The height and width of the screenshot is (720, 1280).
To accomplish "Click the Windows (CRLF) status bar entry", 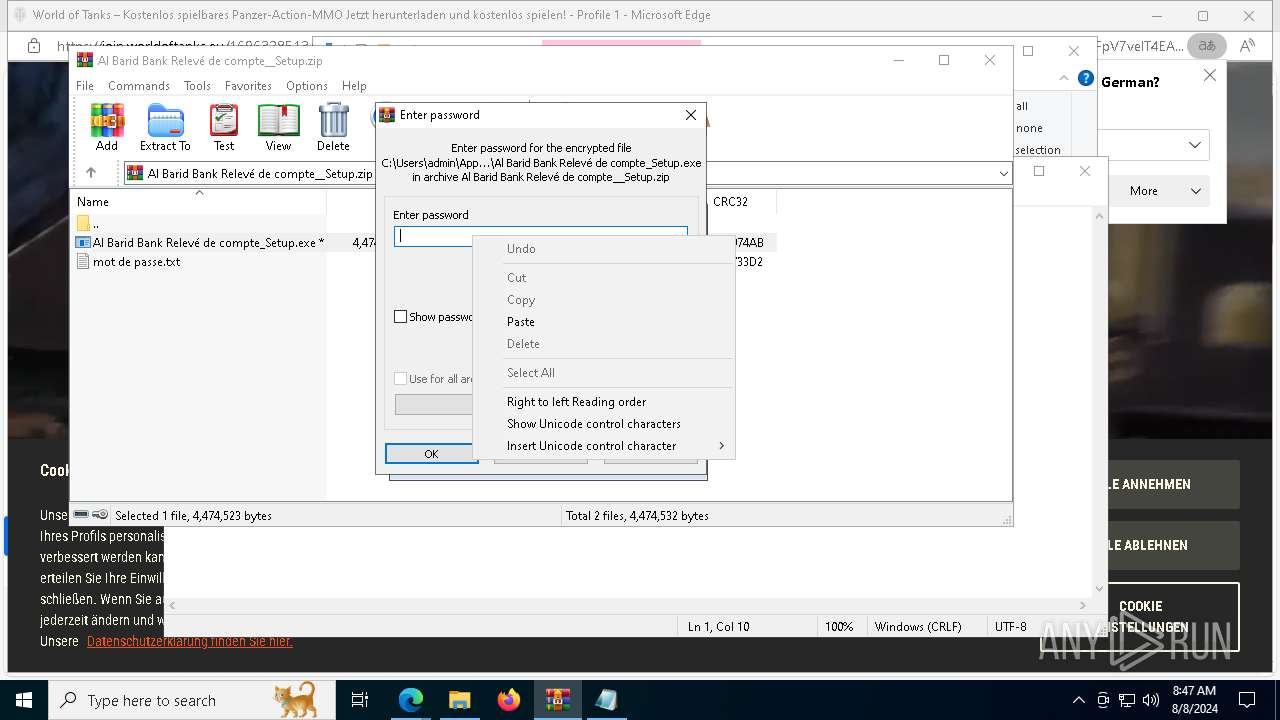I will pyautogui.click(x=918, y=627).
